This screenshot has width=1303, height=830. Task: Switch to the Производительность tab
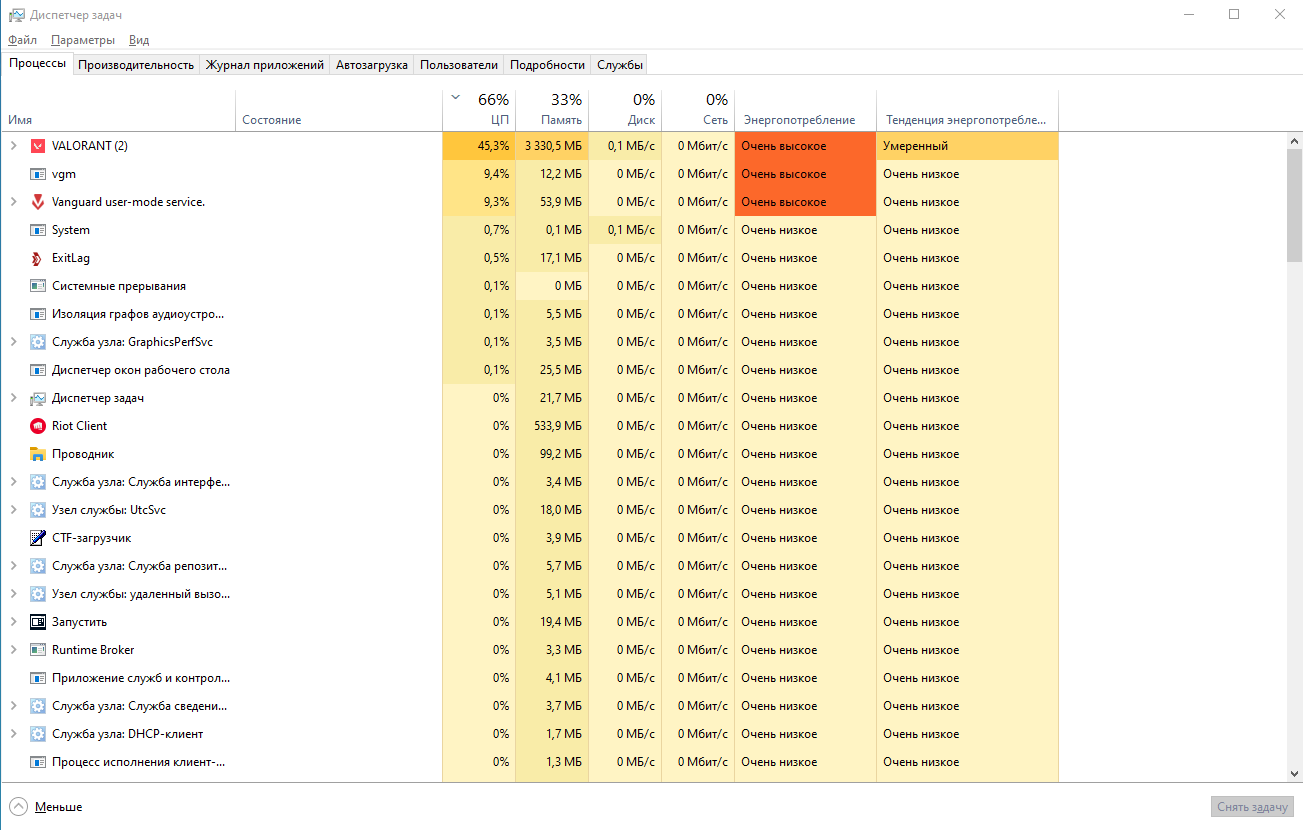(x=136, y=65)
